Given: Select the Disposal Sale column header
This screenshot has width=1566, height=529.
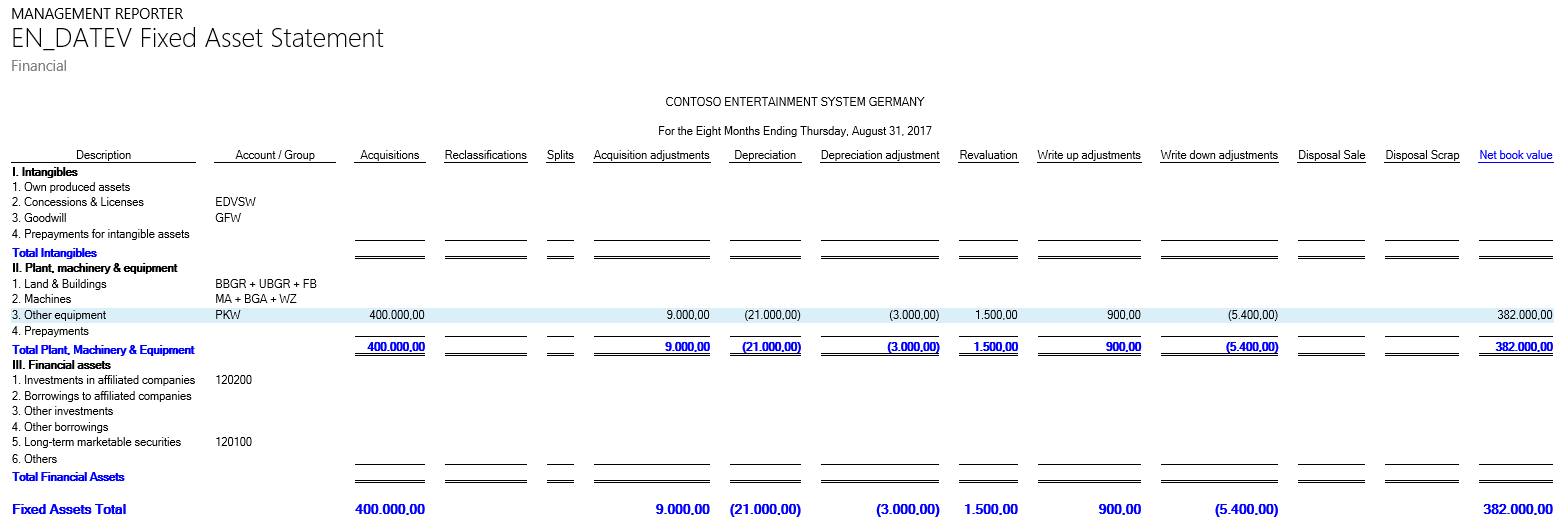Looking at the screenshot, I should click(1331, 155).
